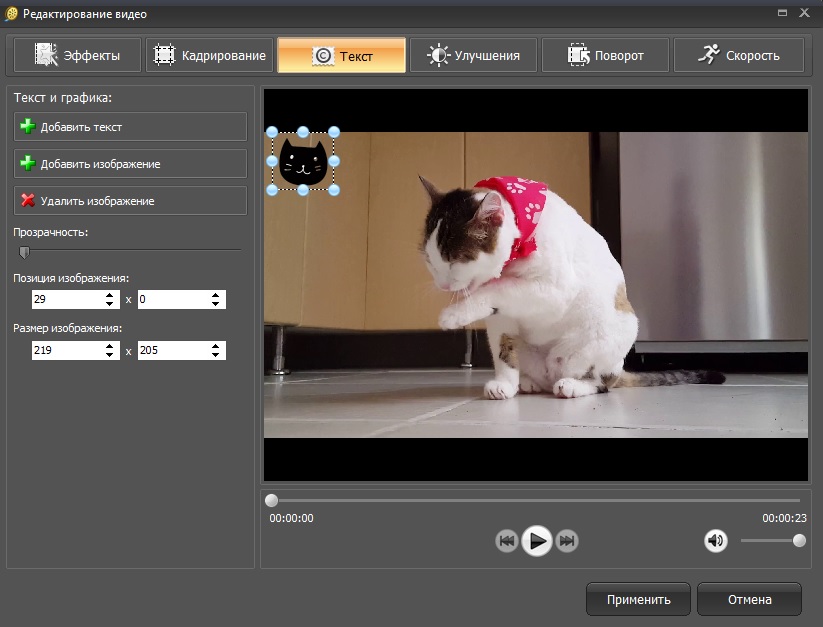
Task: Increase image width with up arrow
Action: [109, 346]
